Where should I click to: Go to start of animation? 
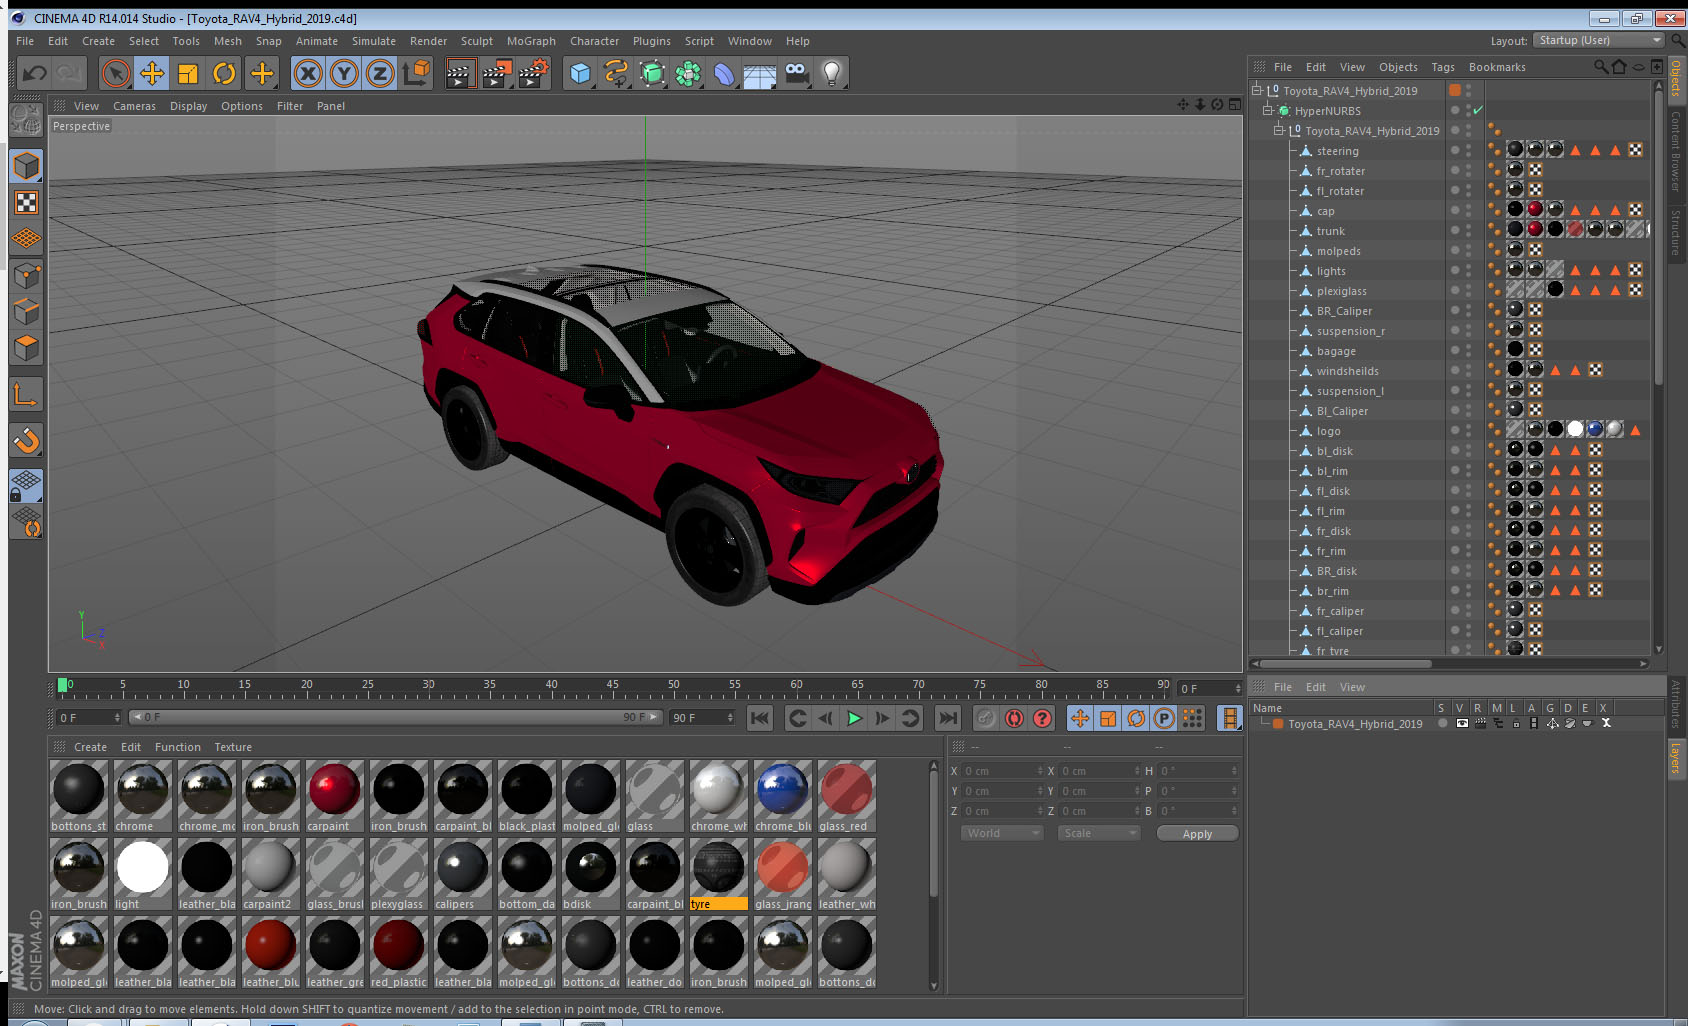pyautogui.click(x=760, y=718)
